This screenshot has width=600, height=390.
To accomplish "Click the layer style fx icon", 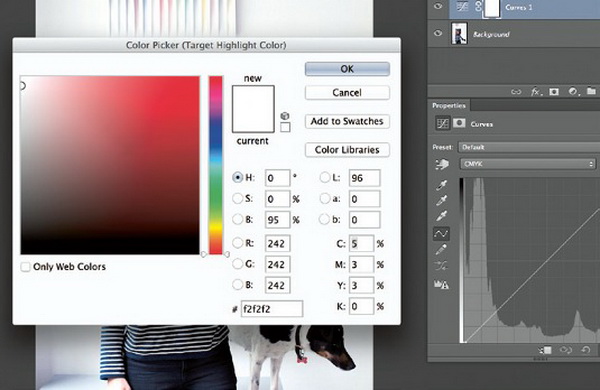I will click(536, 91).
